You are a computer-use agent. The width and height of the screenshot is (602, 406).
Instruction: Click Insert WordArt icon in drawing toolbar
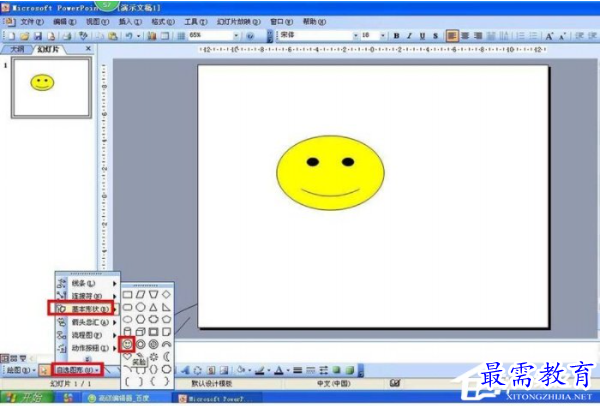click(185, 370)
